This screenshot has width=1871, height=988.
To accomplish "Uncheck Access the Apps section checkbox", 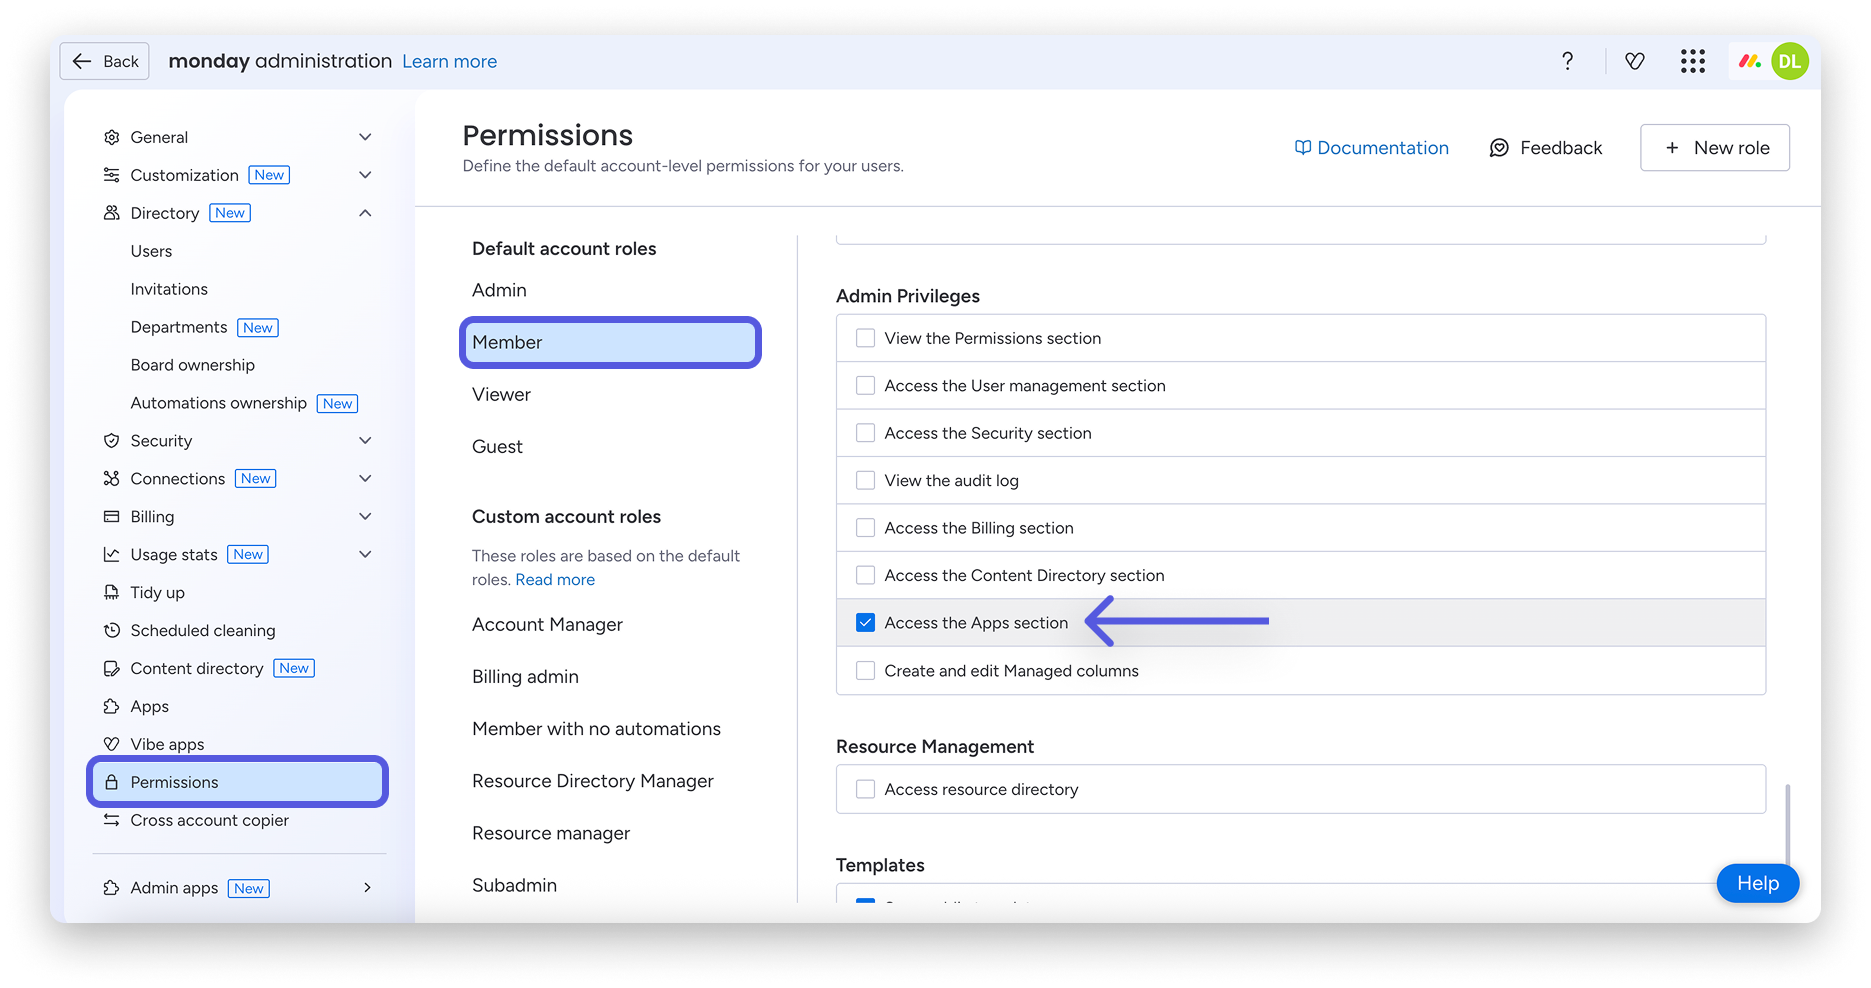I will tap(866, 623).
